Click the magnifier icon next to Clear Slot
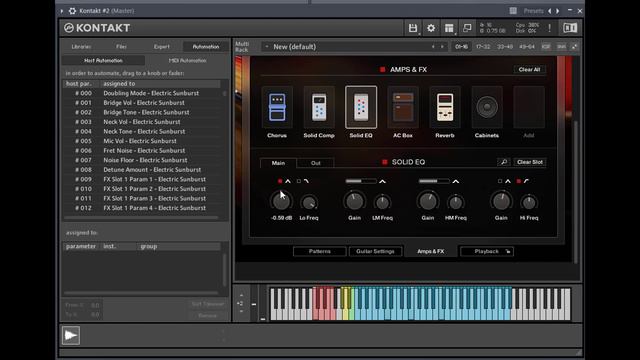Screen dimensions: 640x360 (504, 162)
